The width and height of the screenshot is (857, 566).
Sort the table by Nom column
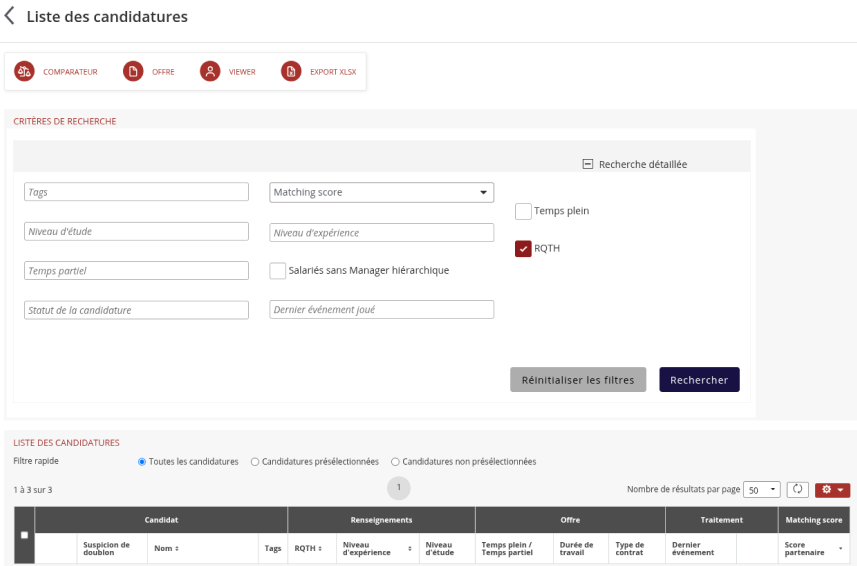click(165, 548)
